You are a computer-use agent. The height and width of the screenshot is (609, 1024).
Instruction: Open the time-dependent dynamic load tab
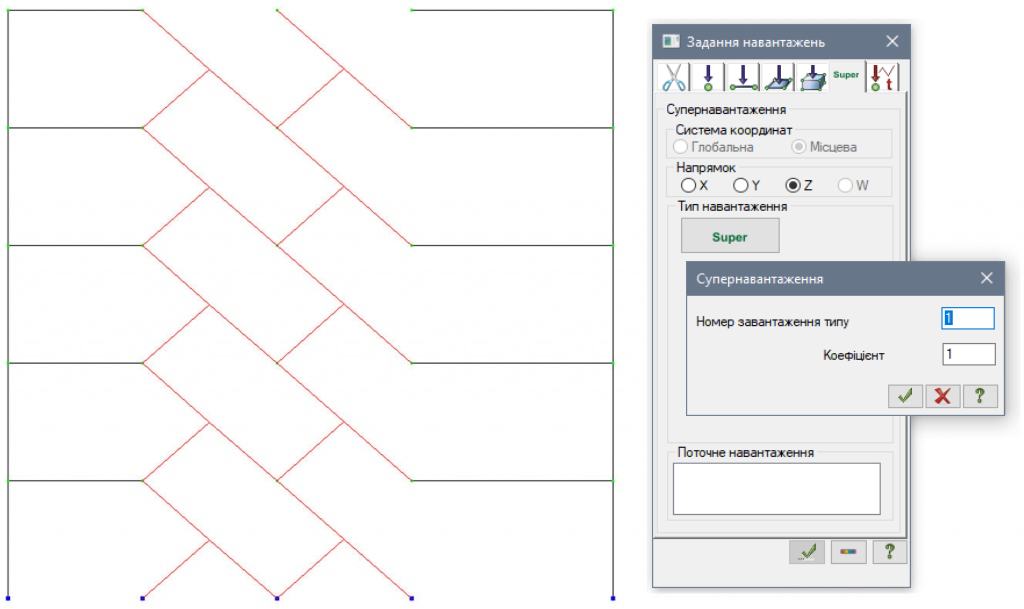[x=883, y=77]
